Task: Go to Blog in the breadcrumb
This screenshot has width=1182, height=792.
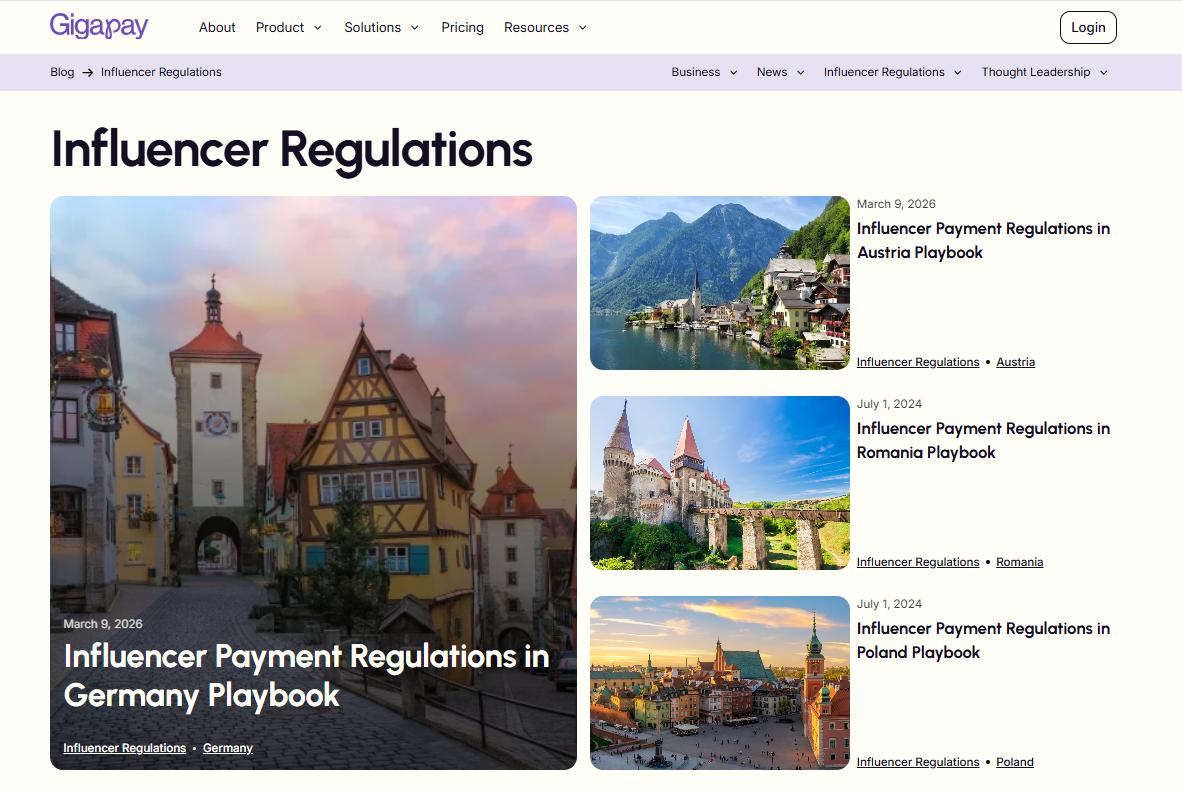Action: point(62,72)
